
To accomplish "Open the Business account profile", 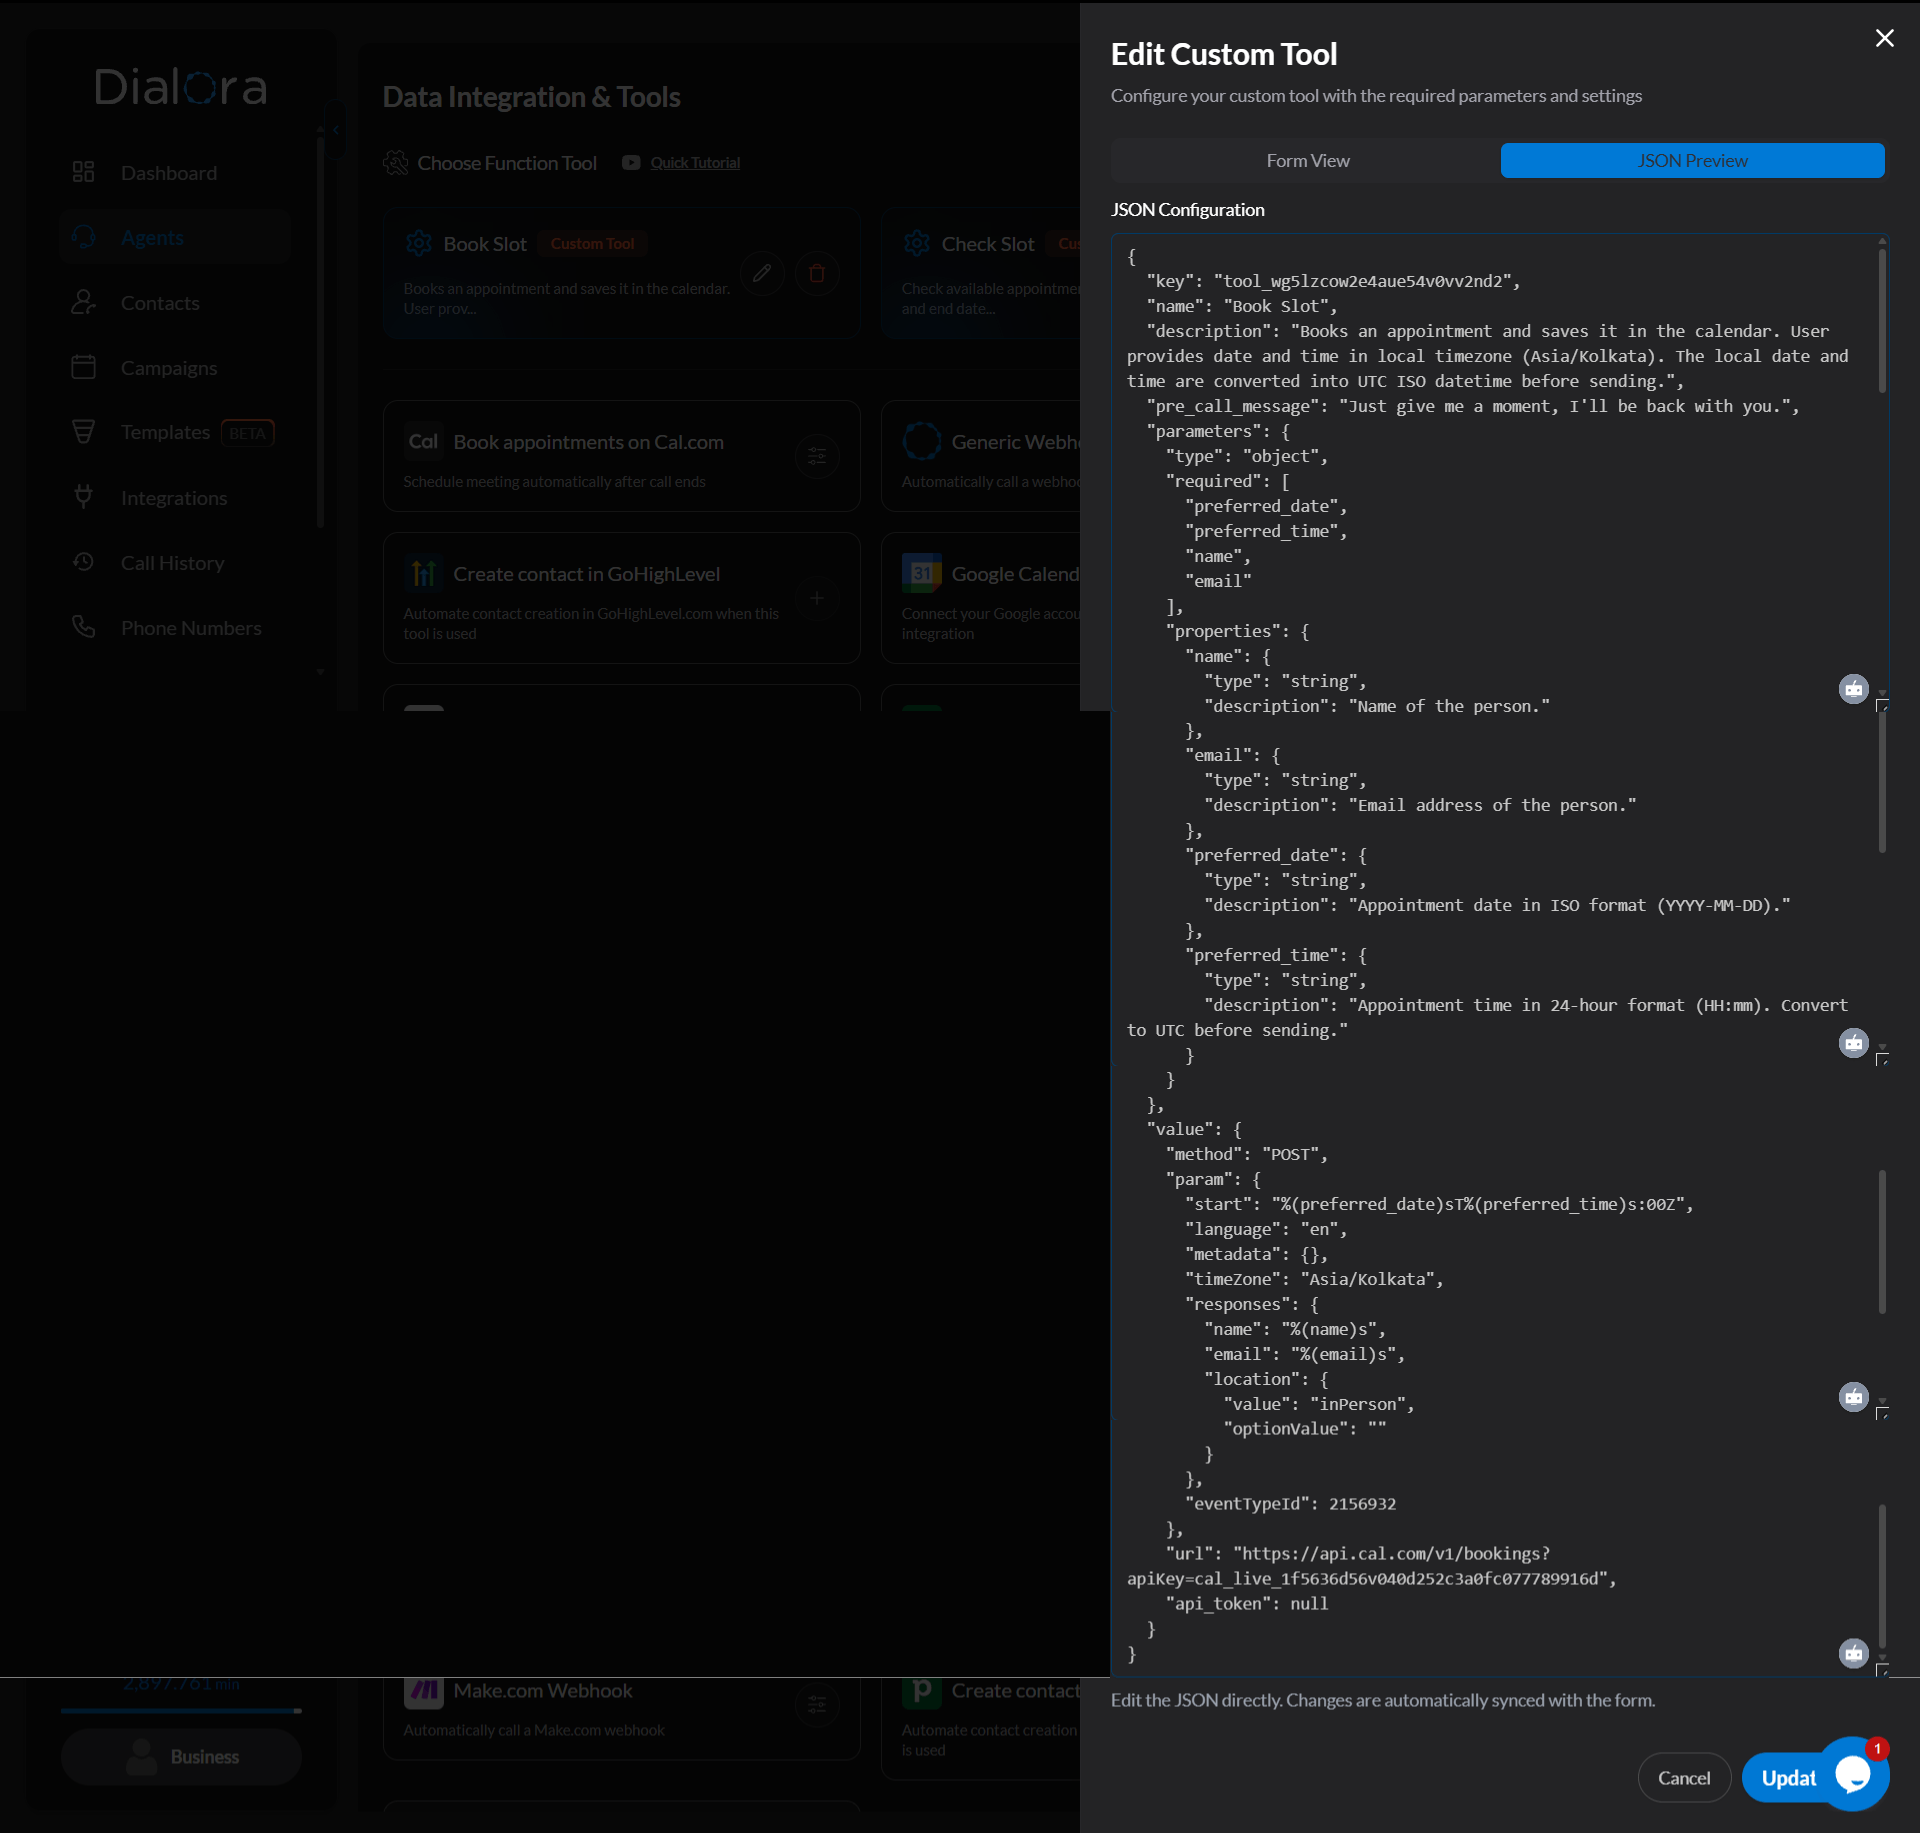I will 181,1757.
